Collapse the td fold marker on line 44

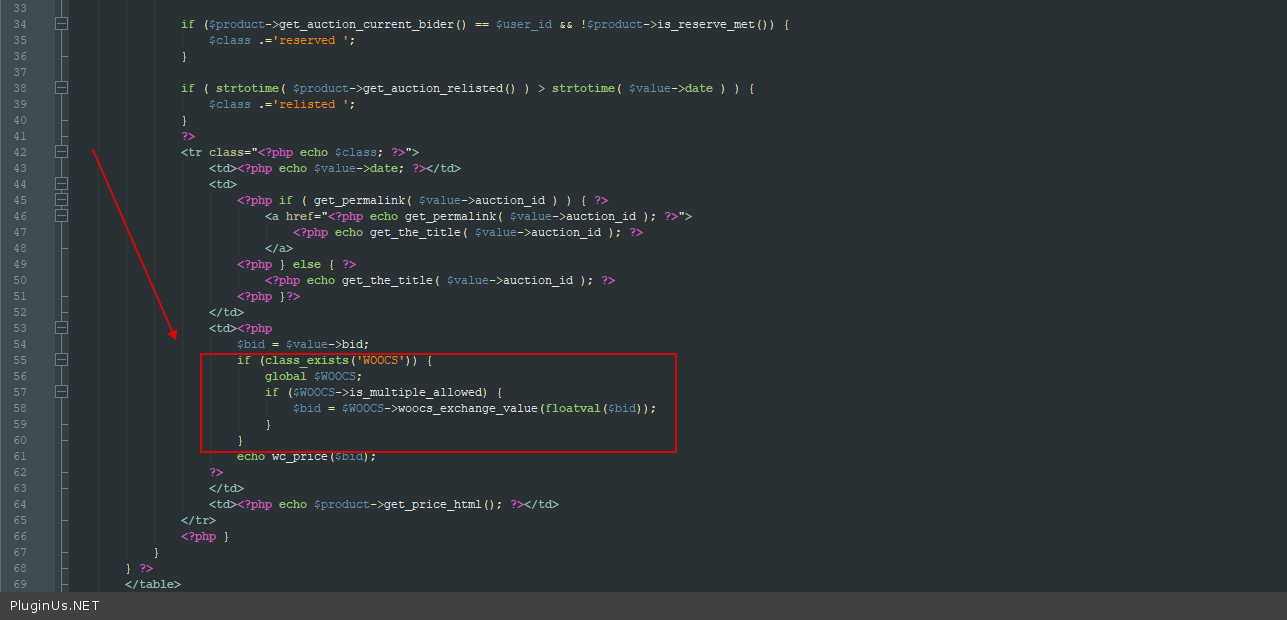coord(62,184)
